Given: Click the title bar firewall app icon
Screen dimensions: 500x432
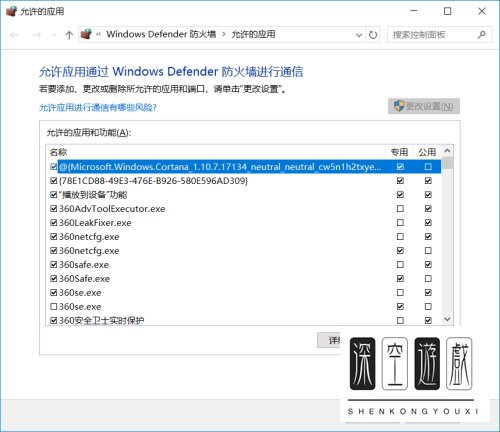Looking at the screenshot, I should (11, 11).
